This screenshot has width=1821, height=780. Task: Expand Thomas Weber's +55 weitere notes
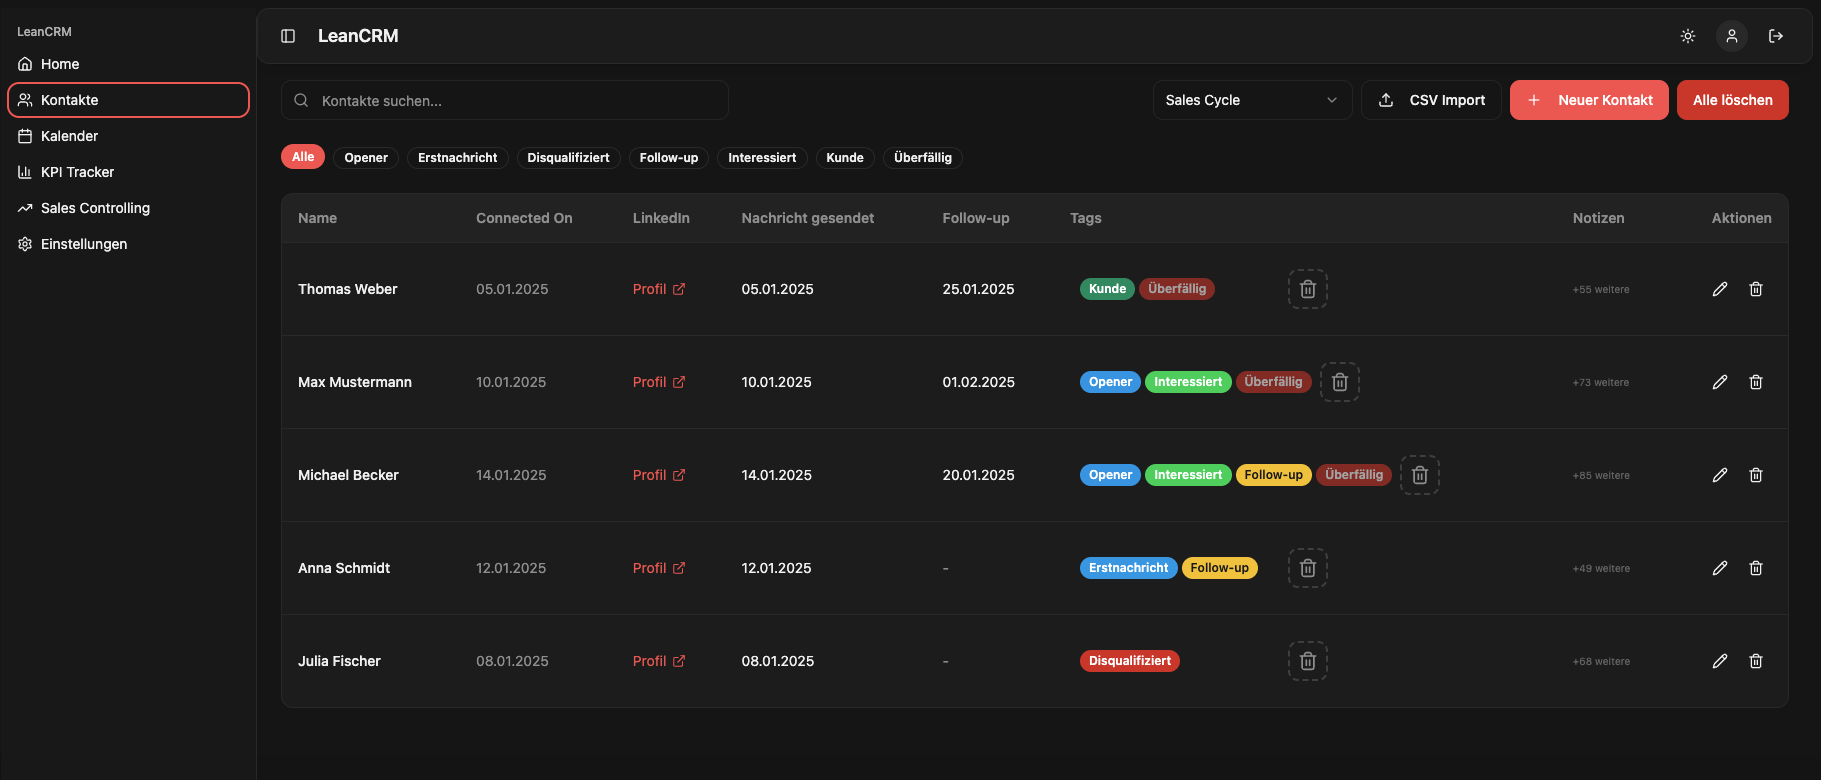[x=1601, y=290]
